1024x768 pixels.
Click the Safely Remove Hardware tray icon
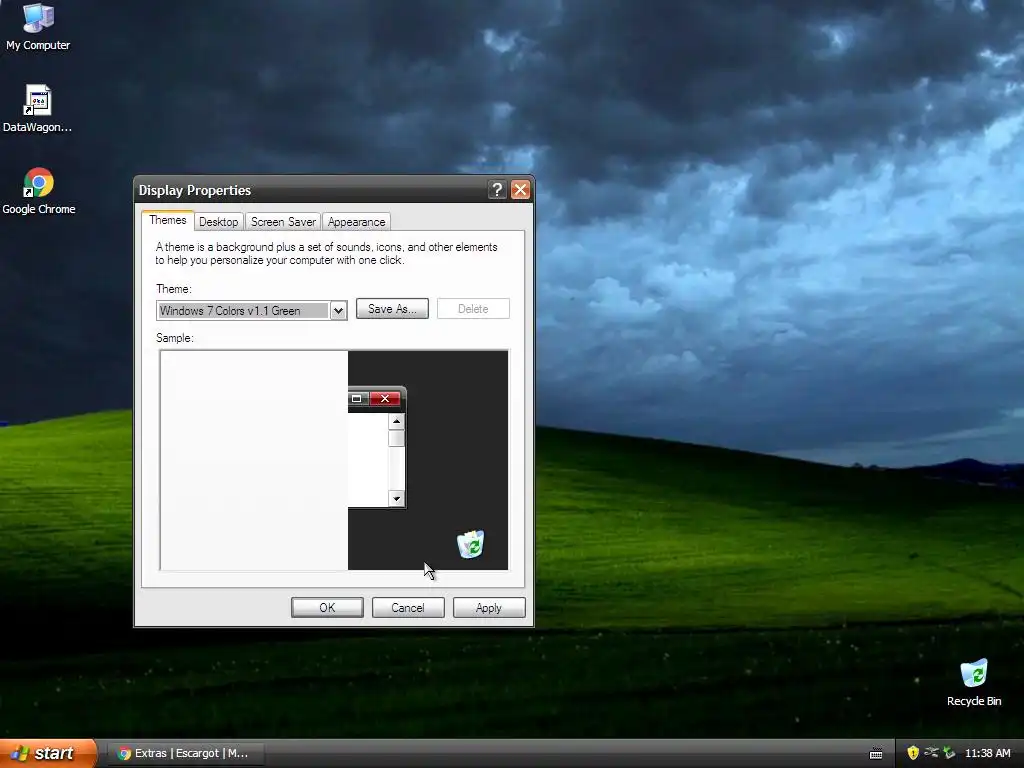click(x=949, y=753)
